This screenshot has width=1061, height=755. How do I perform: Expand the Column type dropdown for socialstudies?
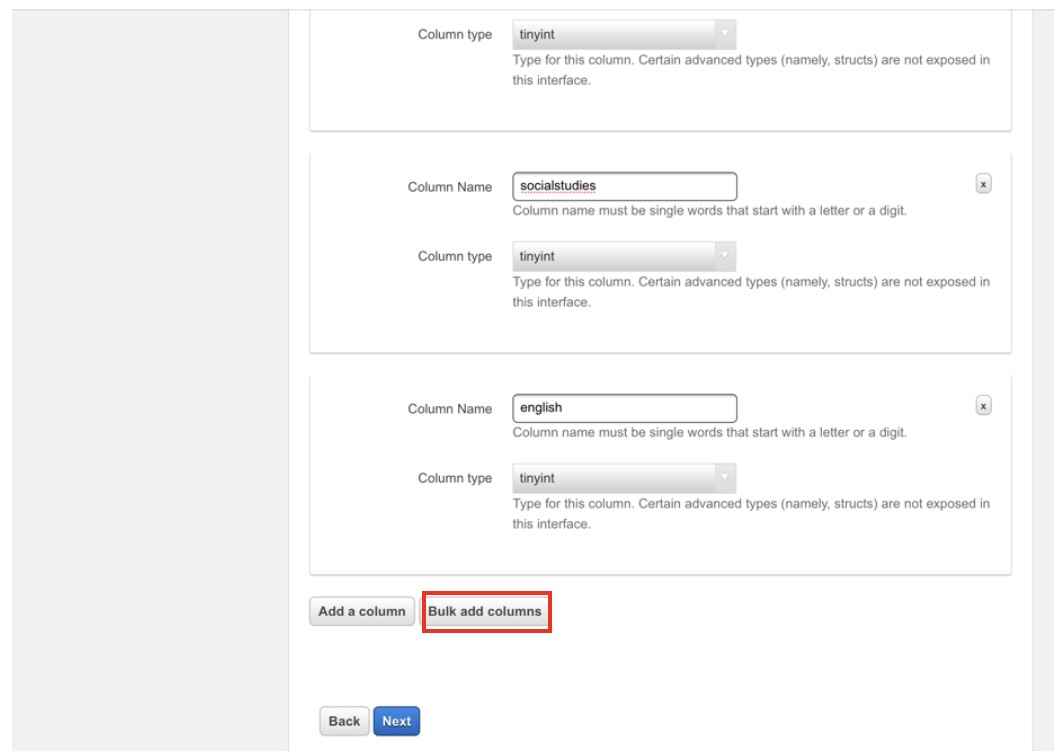coord(624,256)
